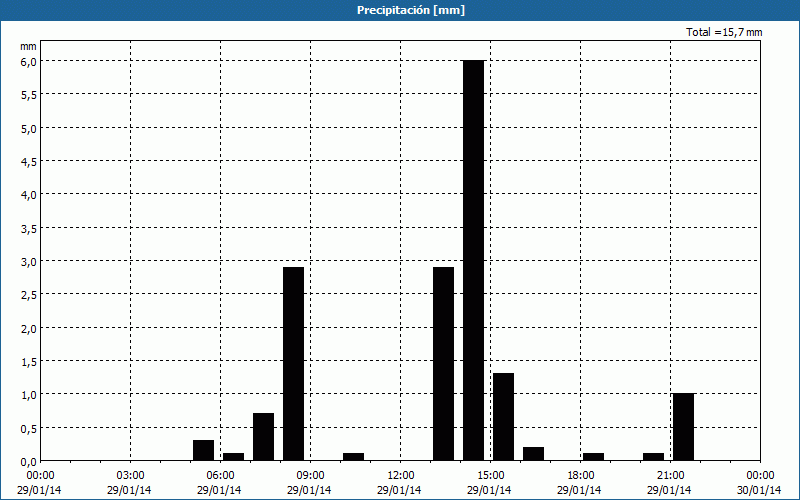800x500 pixels.
Task: Select the small bar between 10:00 and 11:00
Action: (354, 457)
